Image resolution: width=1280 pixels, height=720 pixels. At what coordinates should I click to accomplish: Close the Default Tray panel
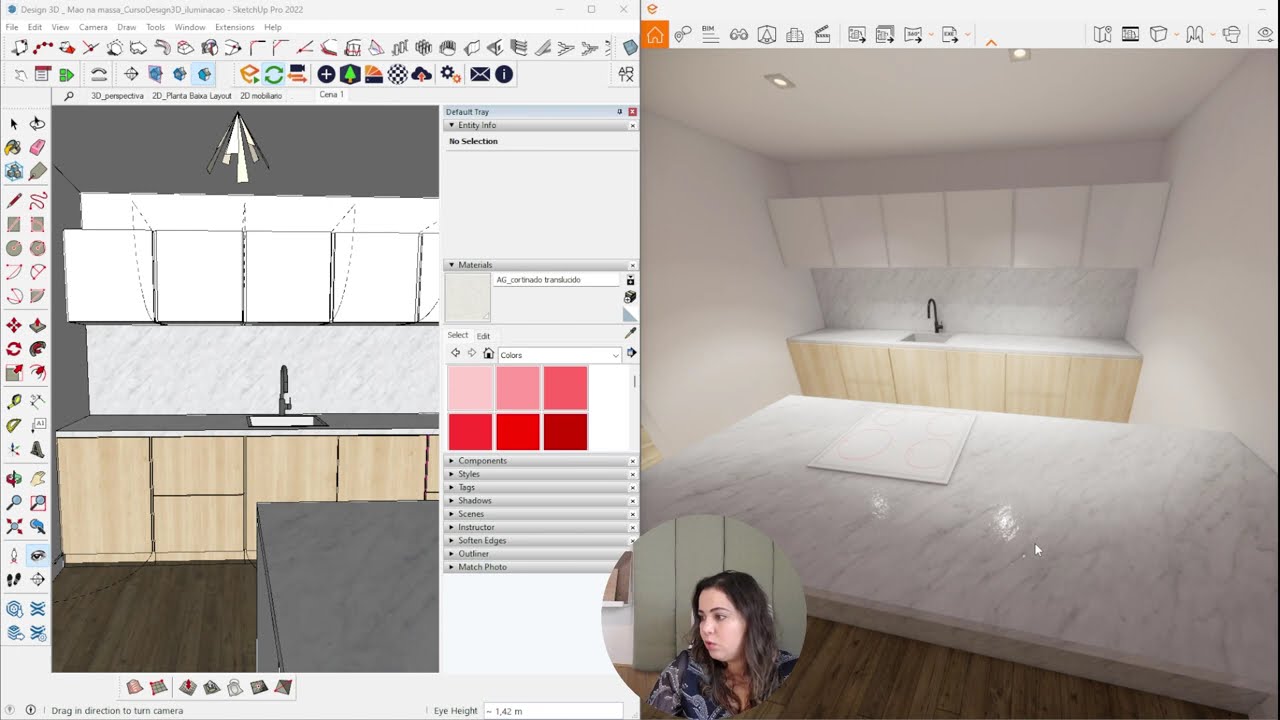632,112
